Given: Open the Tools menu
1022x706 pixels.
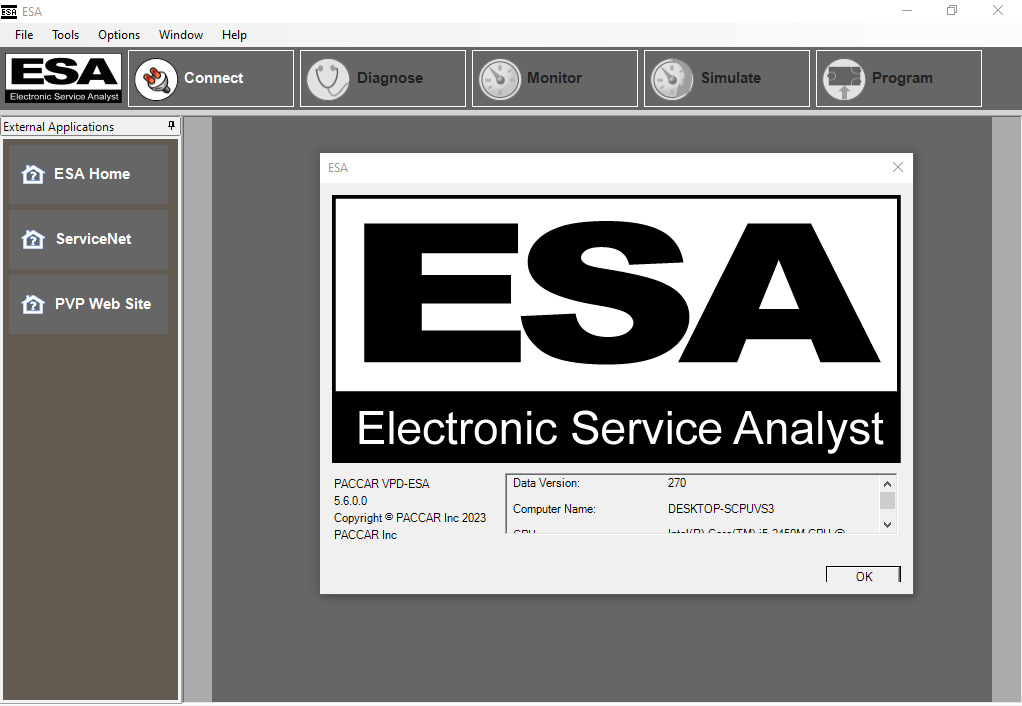Looking at the screenshot, I should 65,34.
